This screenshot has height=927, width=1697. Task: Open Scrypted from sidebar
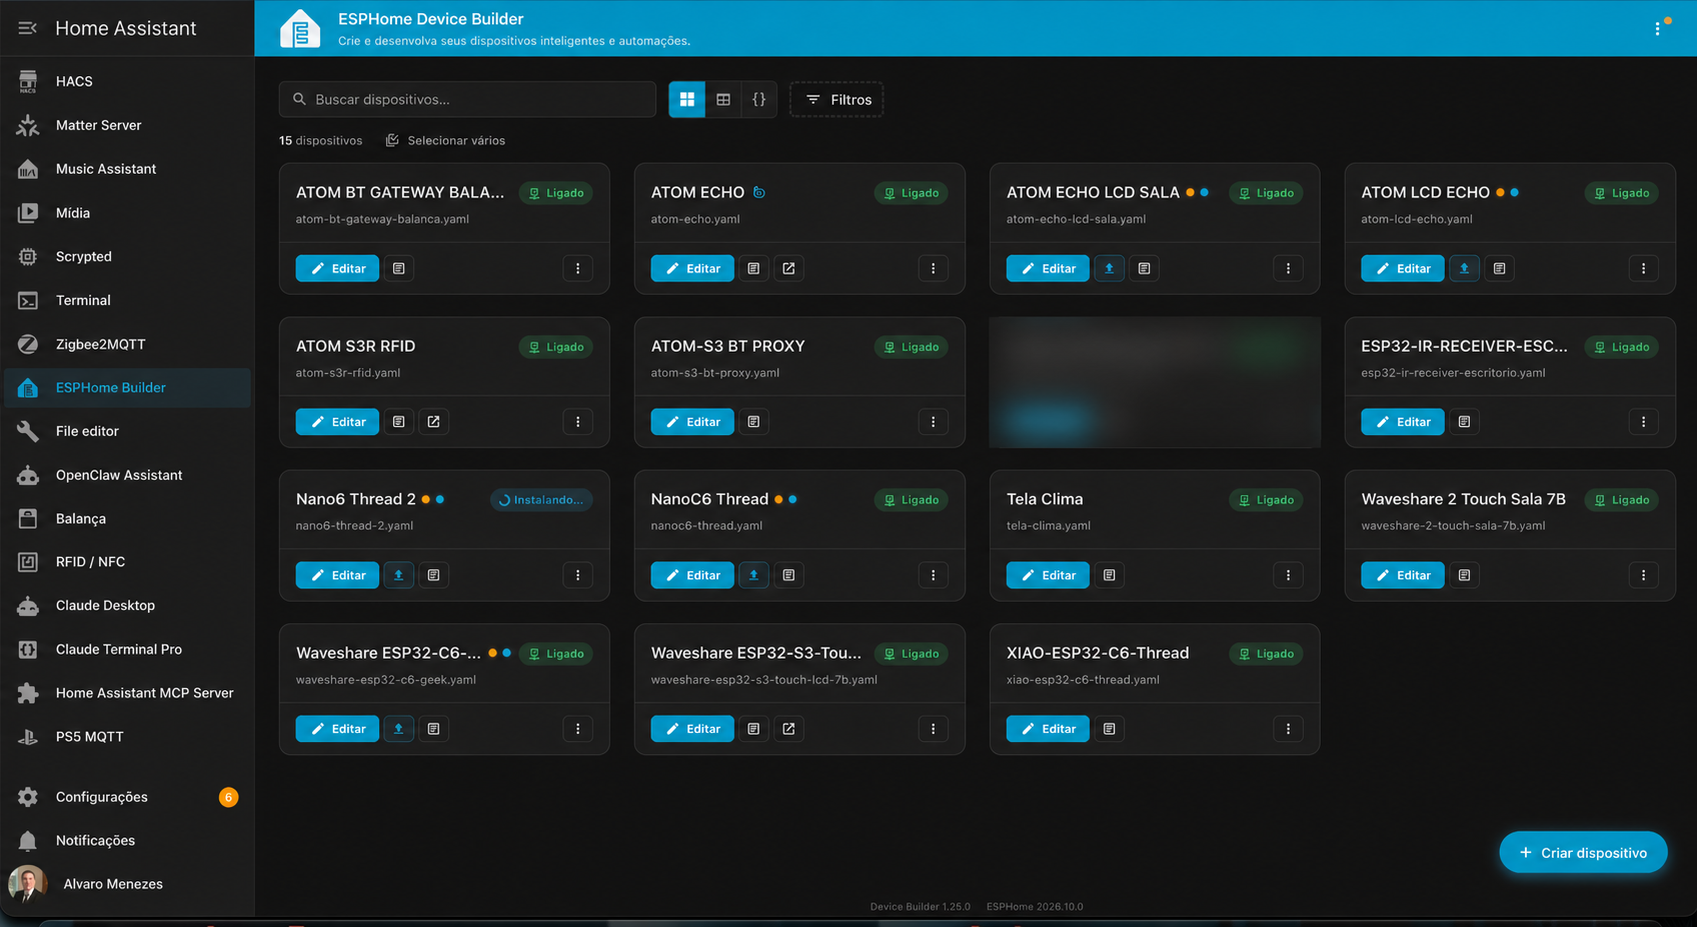click(x=127, y=256)
